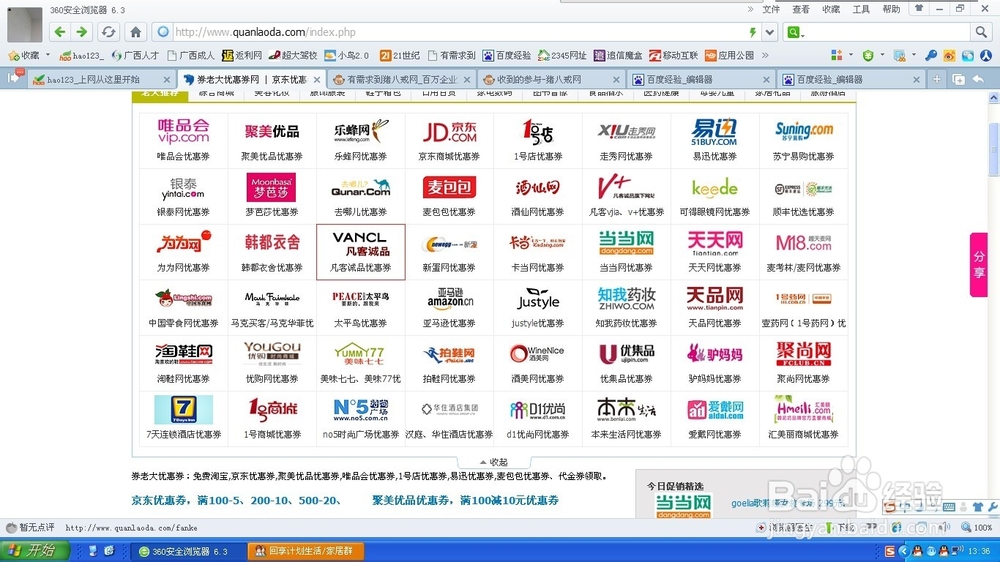This screenshot has width=1000, height=562.
Task: Reload the page with the refresh icon
Action: pos(108,32)
